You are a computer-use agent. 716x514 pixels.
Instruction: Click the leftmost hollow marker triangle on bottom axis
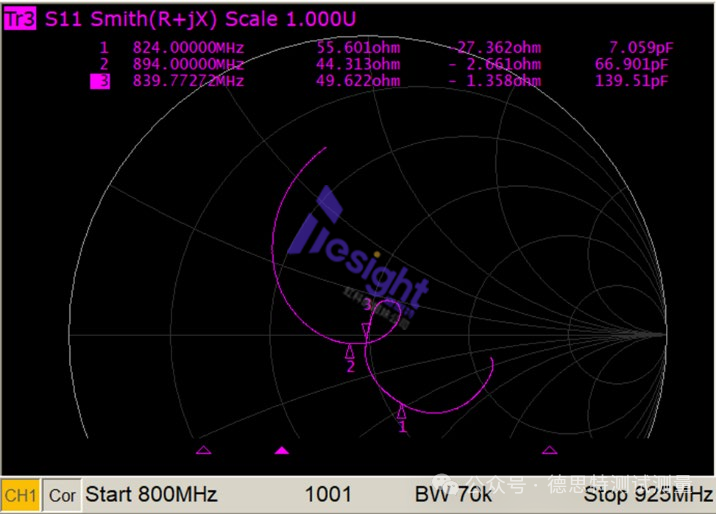[203, 451]
